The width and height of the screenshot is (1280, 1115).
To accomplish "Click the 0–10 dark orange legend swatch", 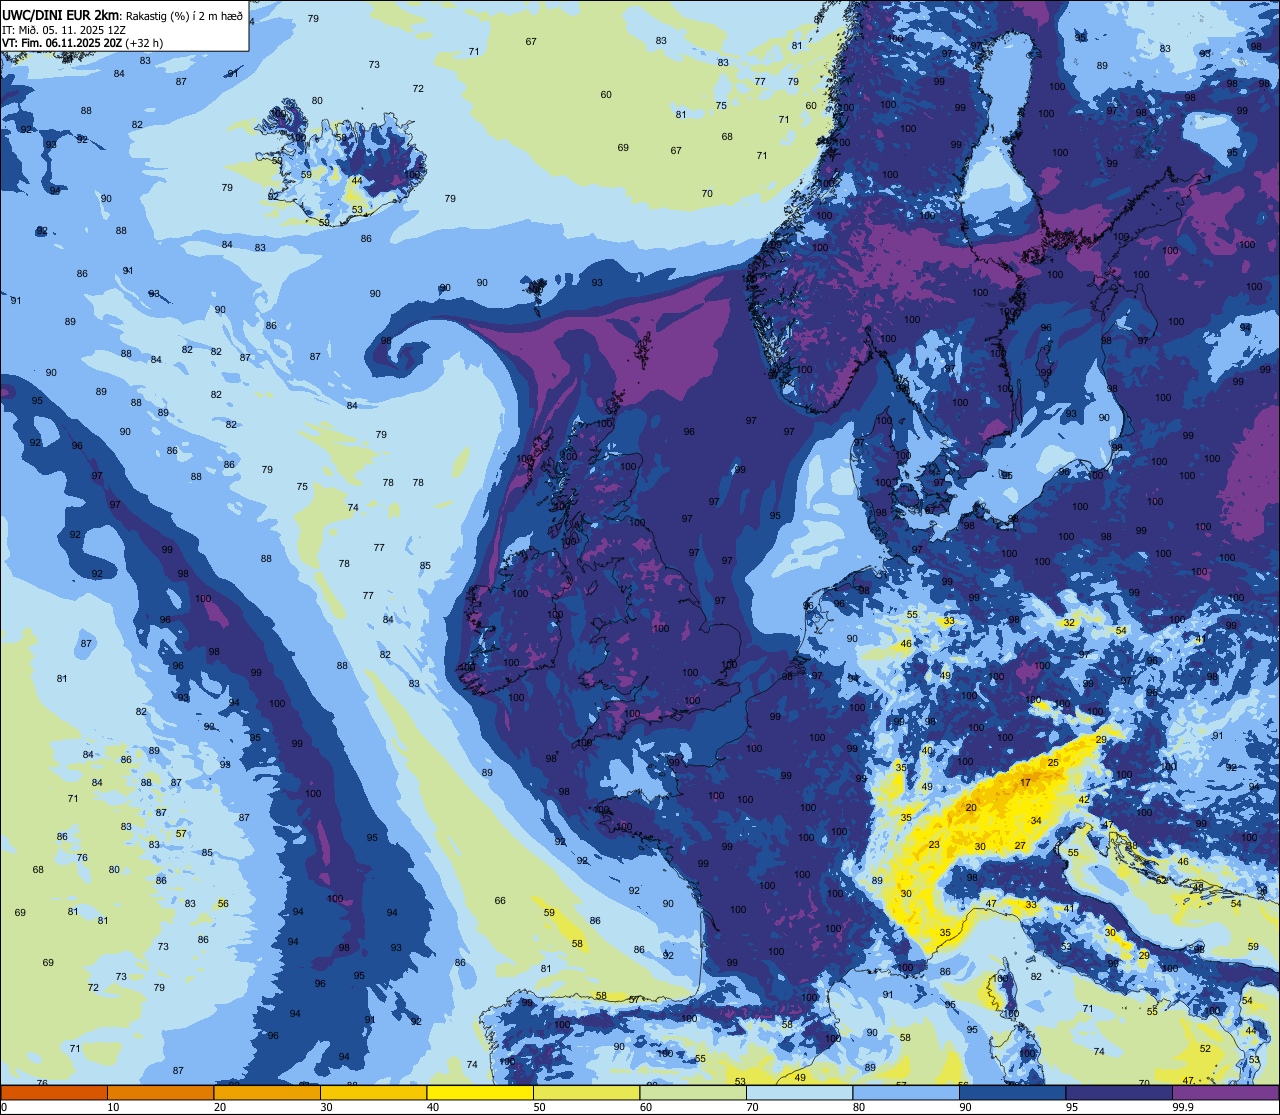I will (54, 1092).
